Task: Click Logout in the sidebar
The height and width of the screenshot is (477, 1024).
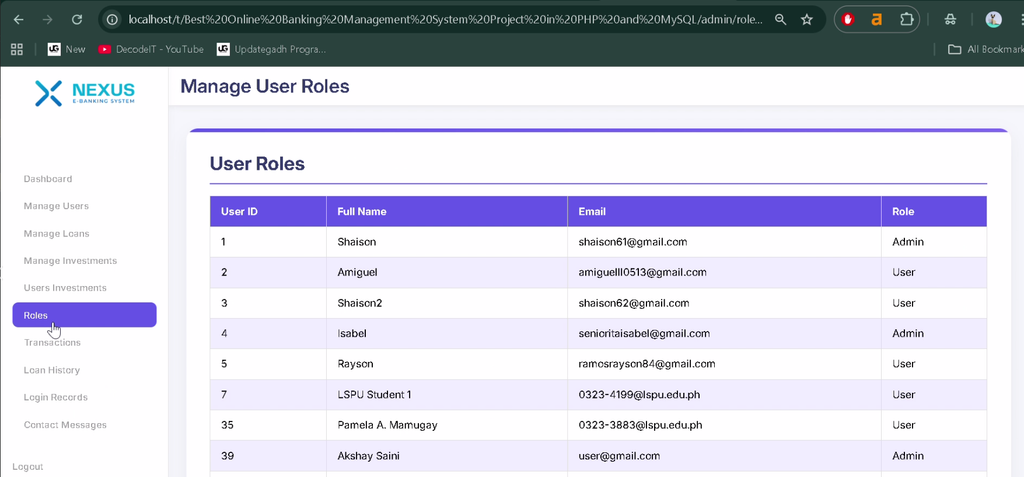Action: tap(27, 467)
